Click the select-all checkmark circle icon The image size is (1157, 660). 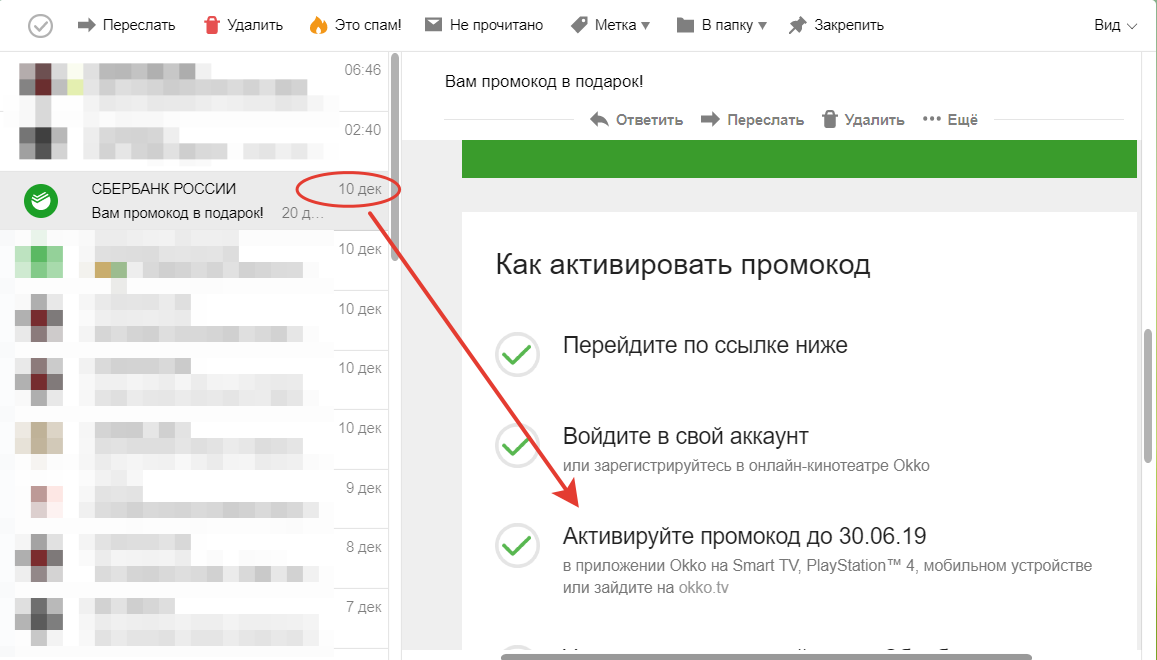click(40, 25)
